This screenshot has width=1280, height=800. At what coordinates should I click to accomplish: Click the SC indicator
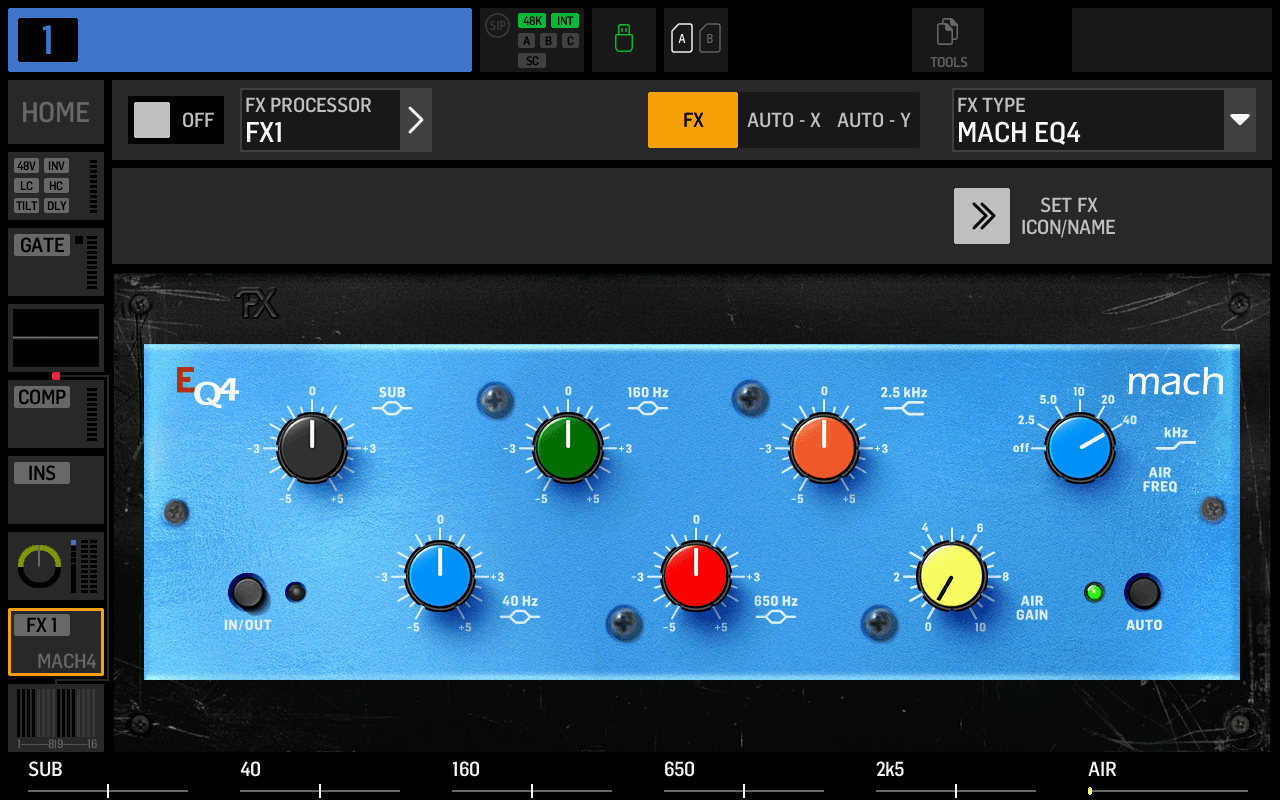pyautogui.click(x=532, y=61)
